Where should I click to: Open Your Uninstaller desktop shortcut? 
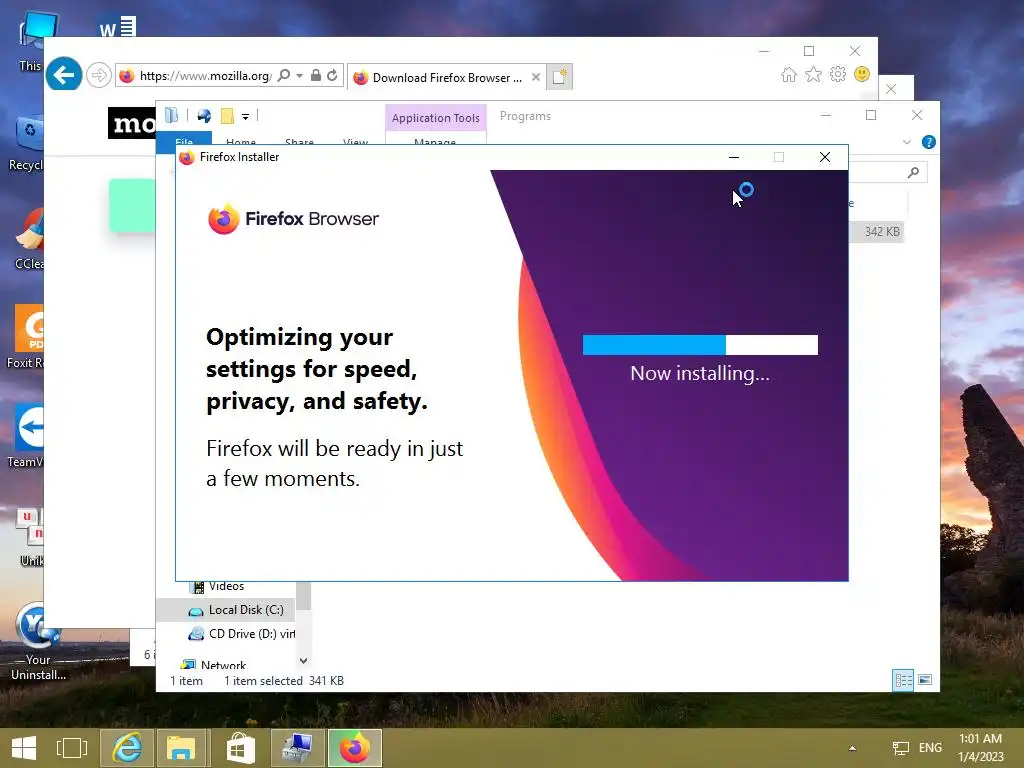(38, 641)
